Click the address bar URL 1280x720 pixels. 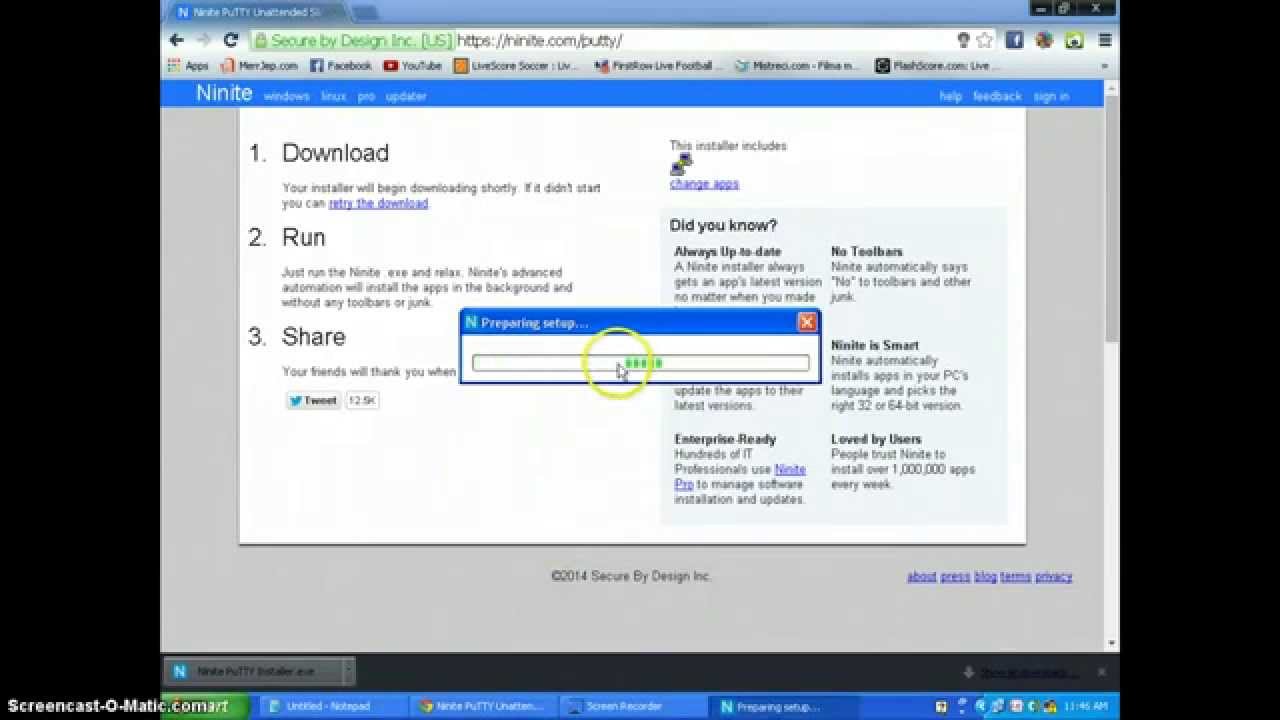[540, 41]
